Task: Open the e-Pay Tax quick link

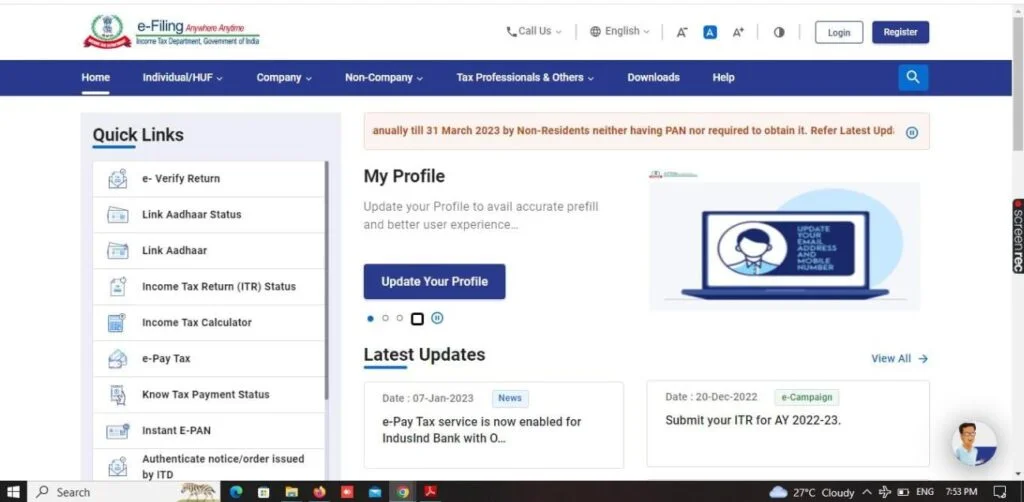Action: 208,358
